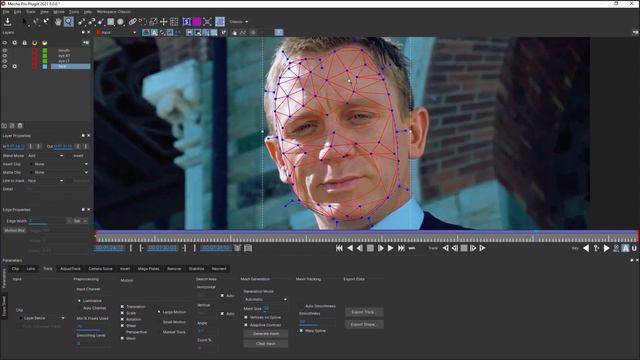Open the Link to track dropdown
The width and height of the screenshot is (640, 360).
(45, 180)
